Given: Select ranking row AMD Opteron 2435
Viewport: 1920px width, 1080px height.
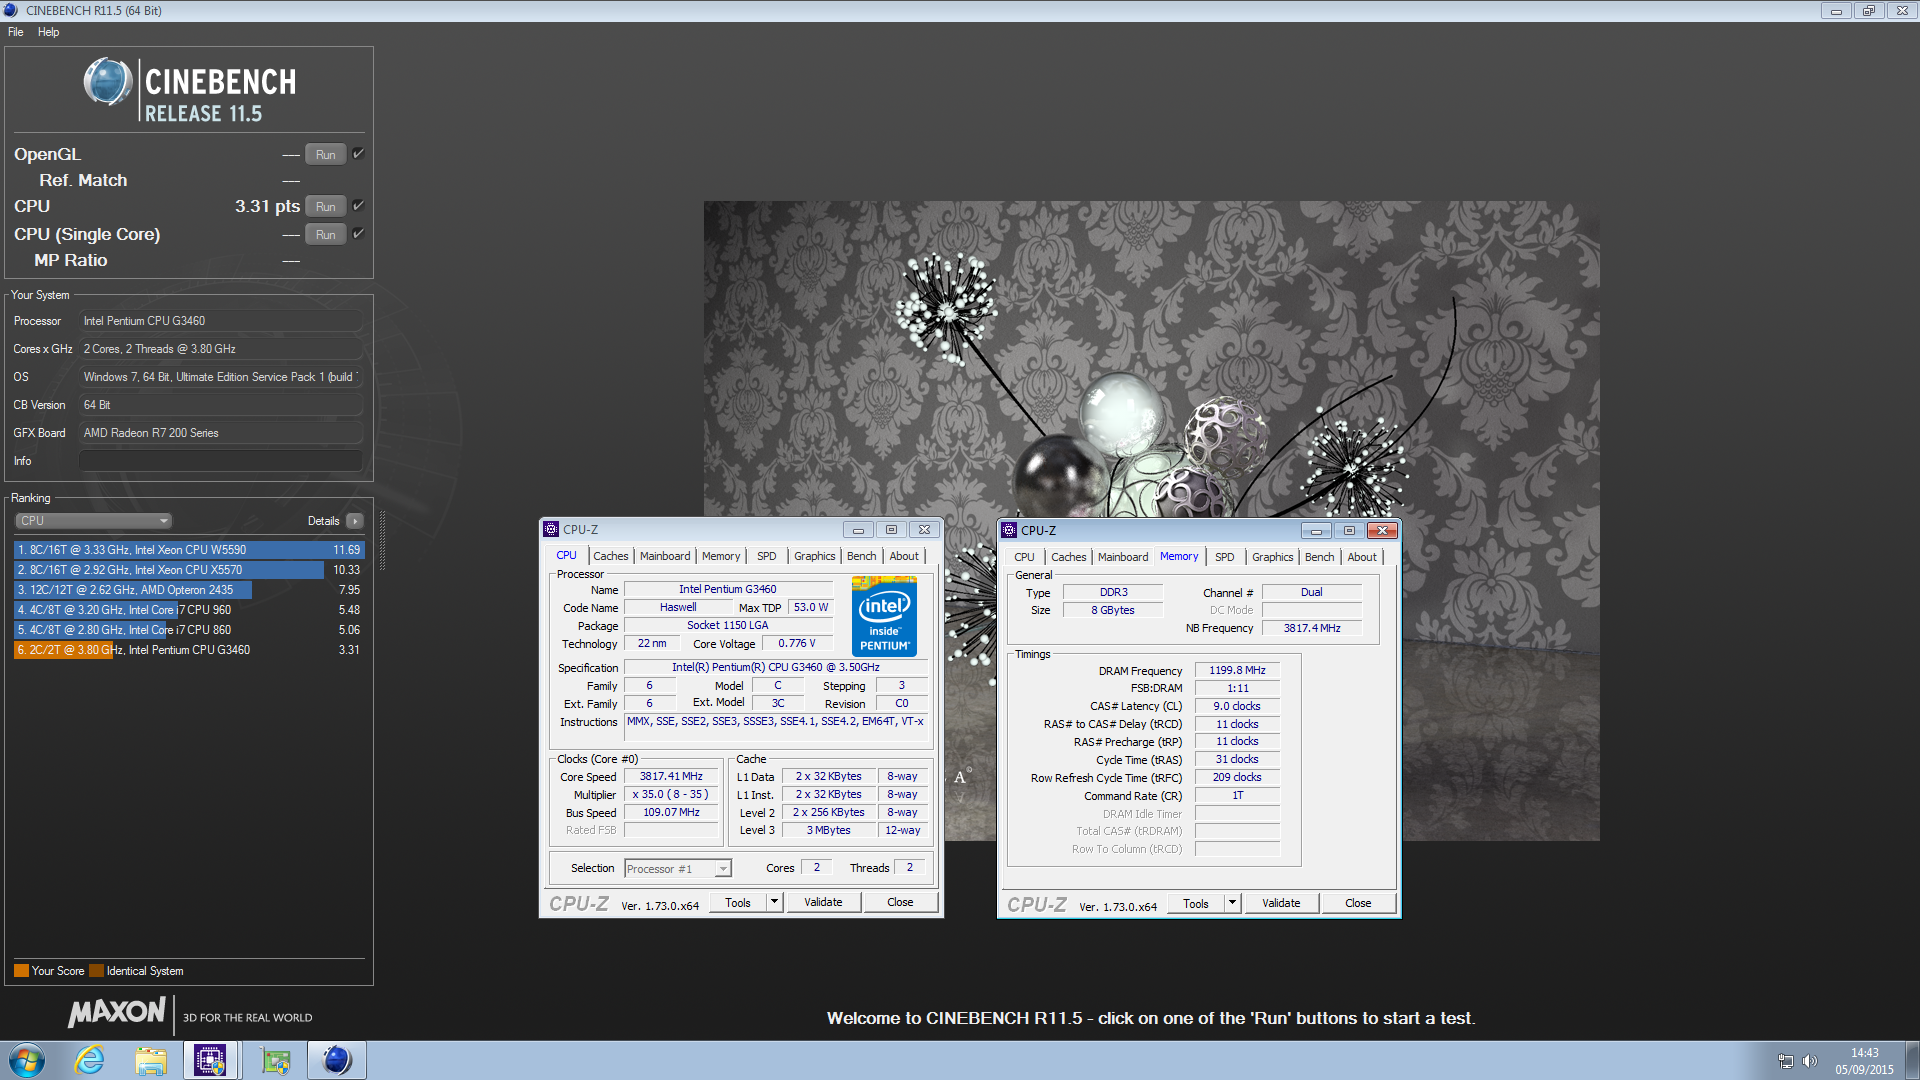Looking at the screenshot, I should [x=188, y=590].
